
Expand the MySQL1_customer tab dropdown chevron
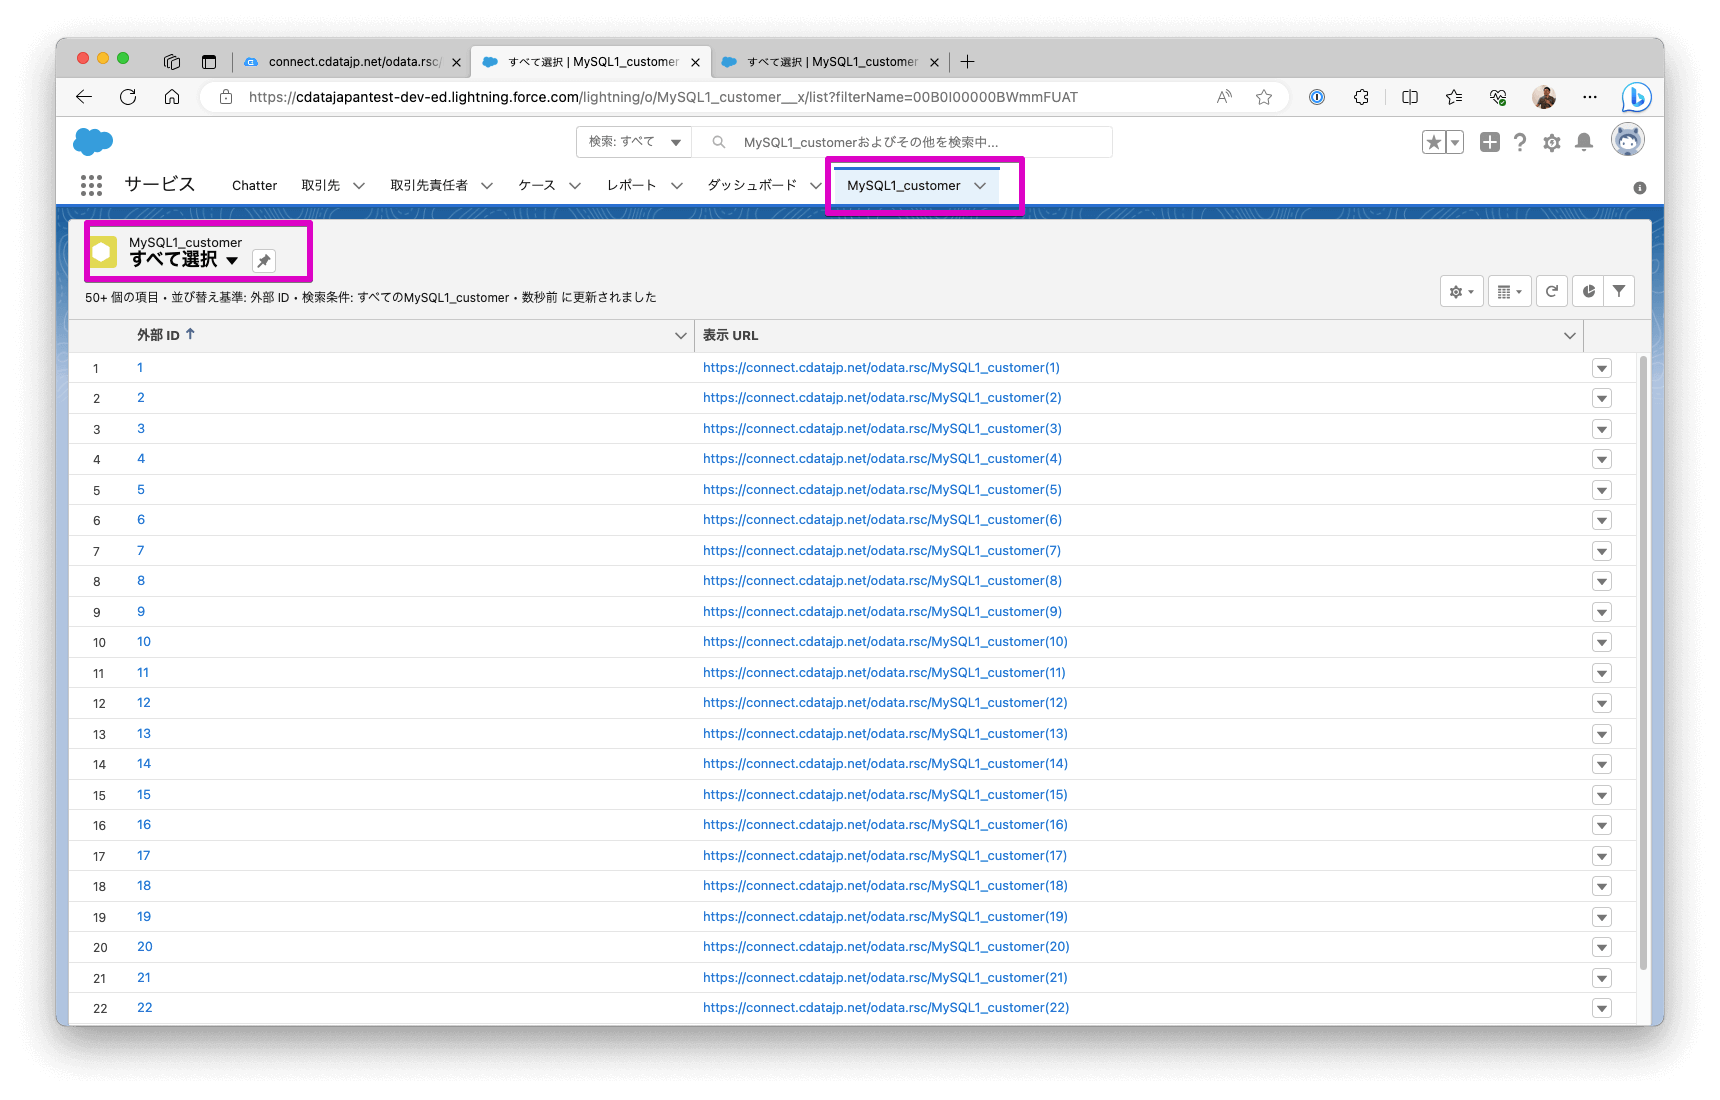point(980,186)
